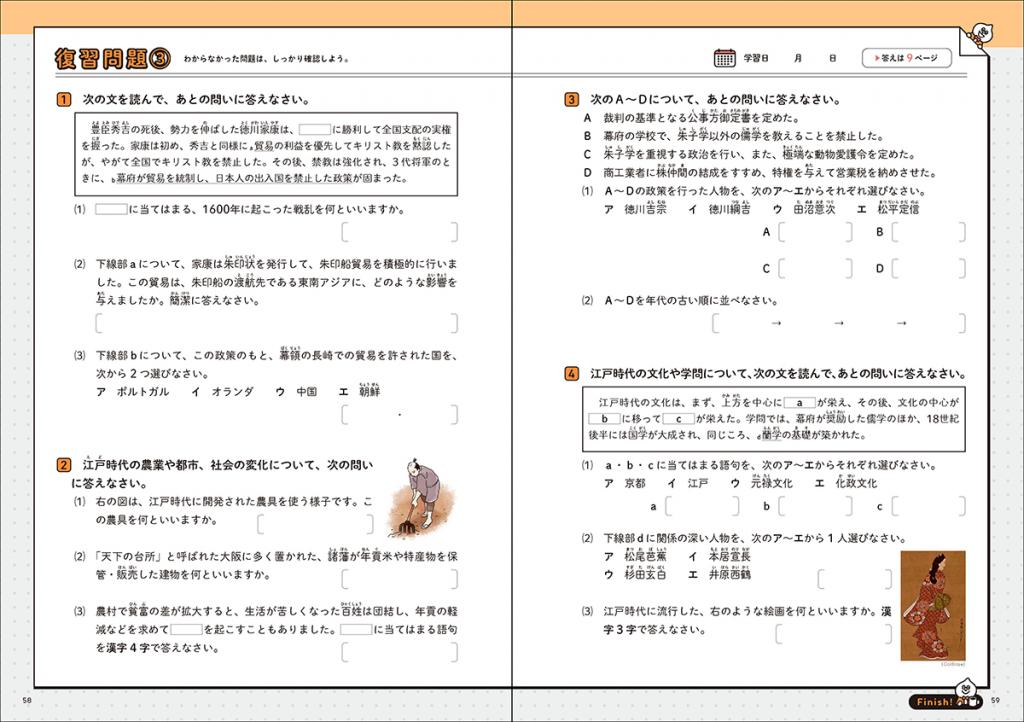Click the blank box after 徳川家康は in the passage
This screenshot has width=1024, height=722.
[315, 129]
